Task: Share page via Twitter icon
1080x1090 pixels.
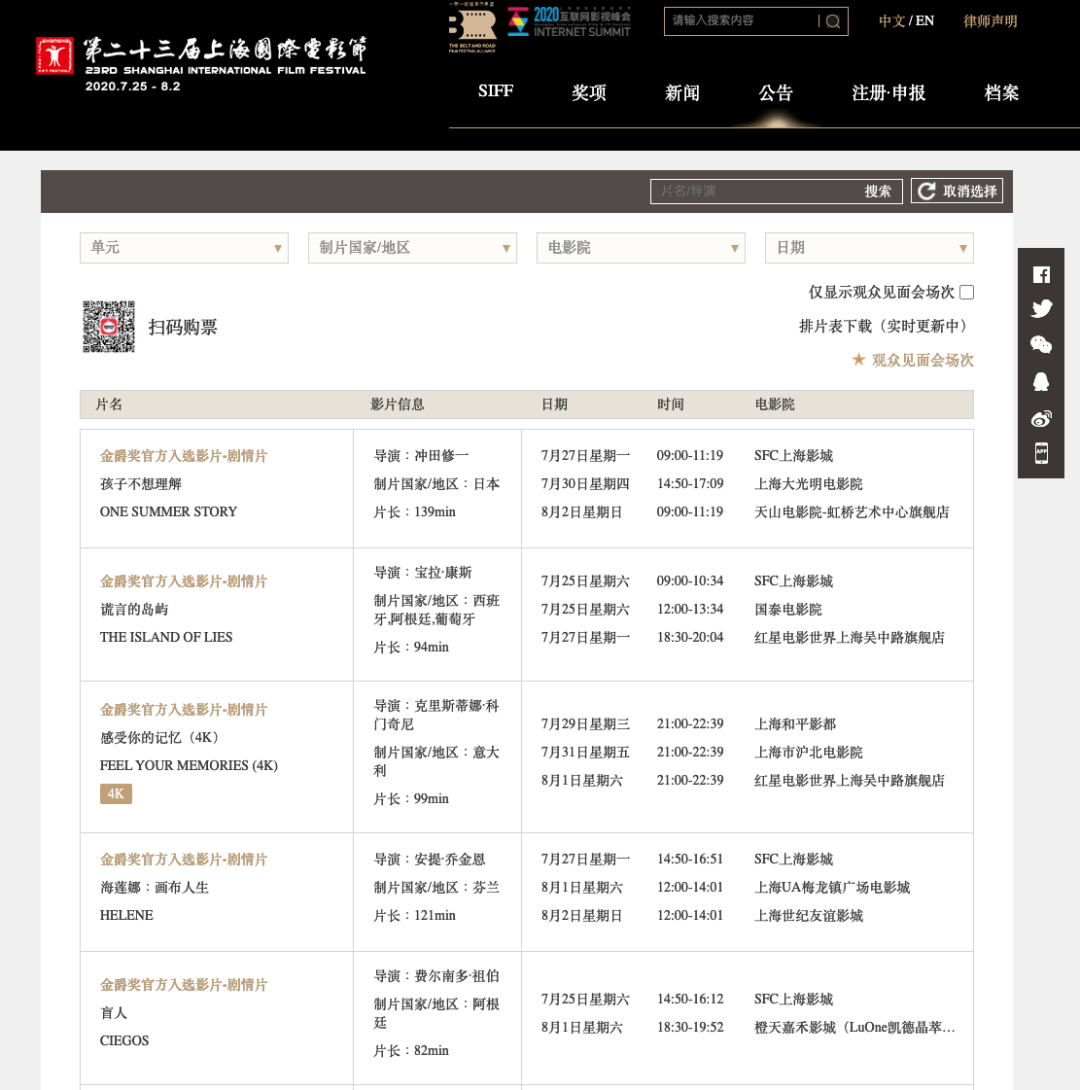Action: point(1040,309)
